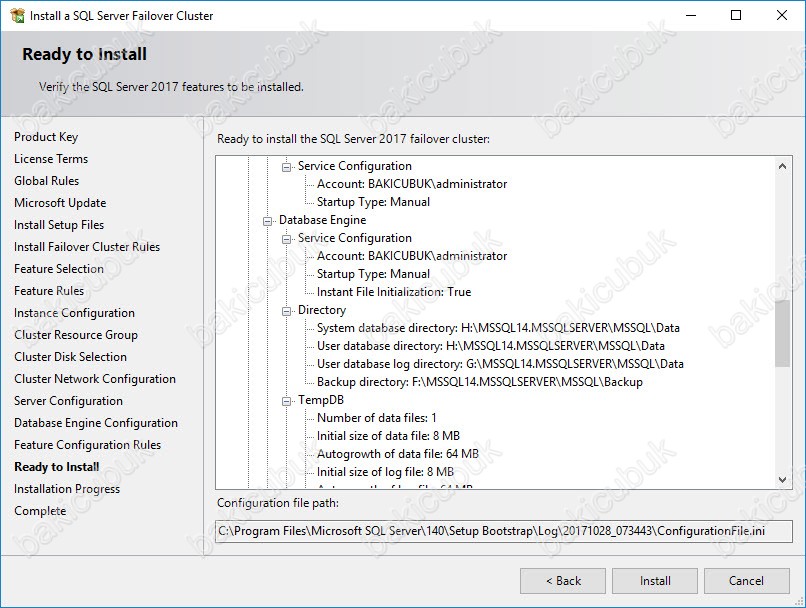Select the Product Key step
Viewport: 806px width, 608px height.
46,137
